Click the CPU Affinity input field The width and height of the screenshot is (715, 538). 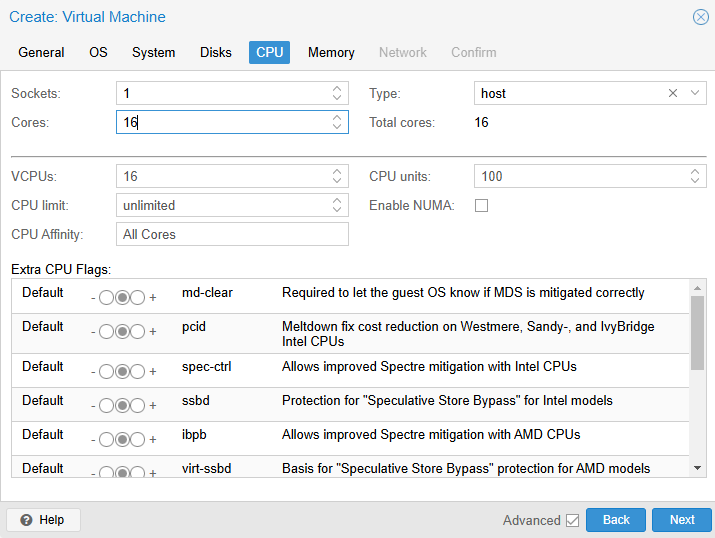pos(232,234)
